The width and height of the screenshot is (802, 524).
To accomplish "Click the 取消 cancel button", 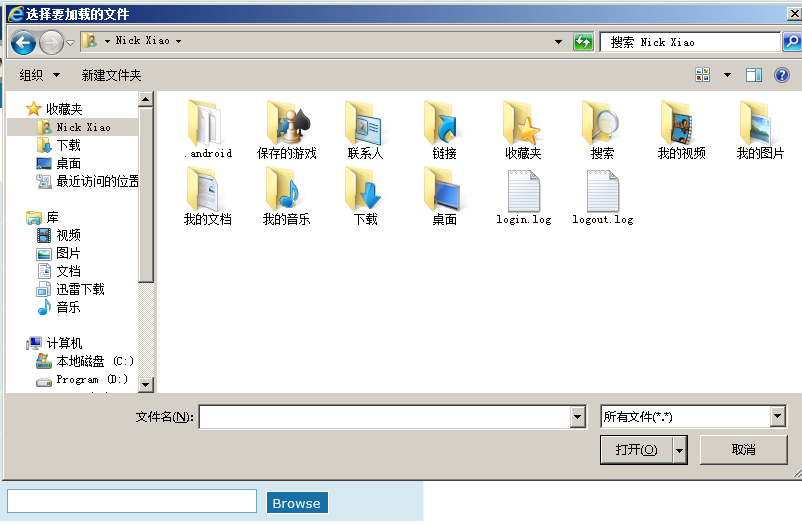I will 743,450.
